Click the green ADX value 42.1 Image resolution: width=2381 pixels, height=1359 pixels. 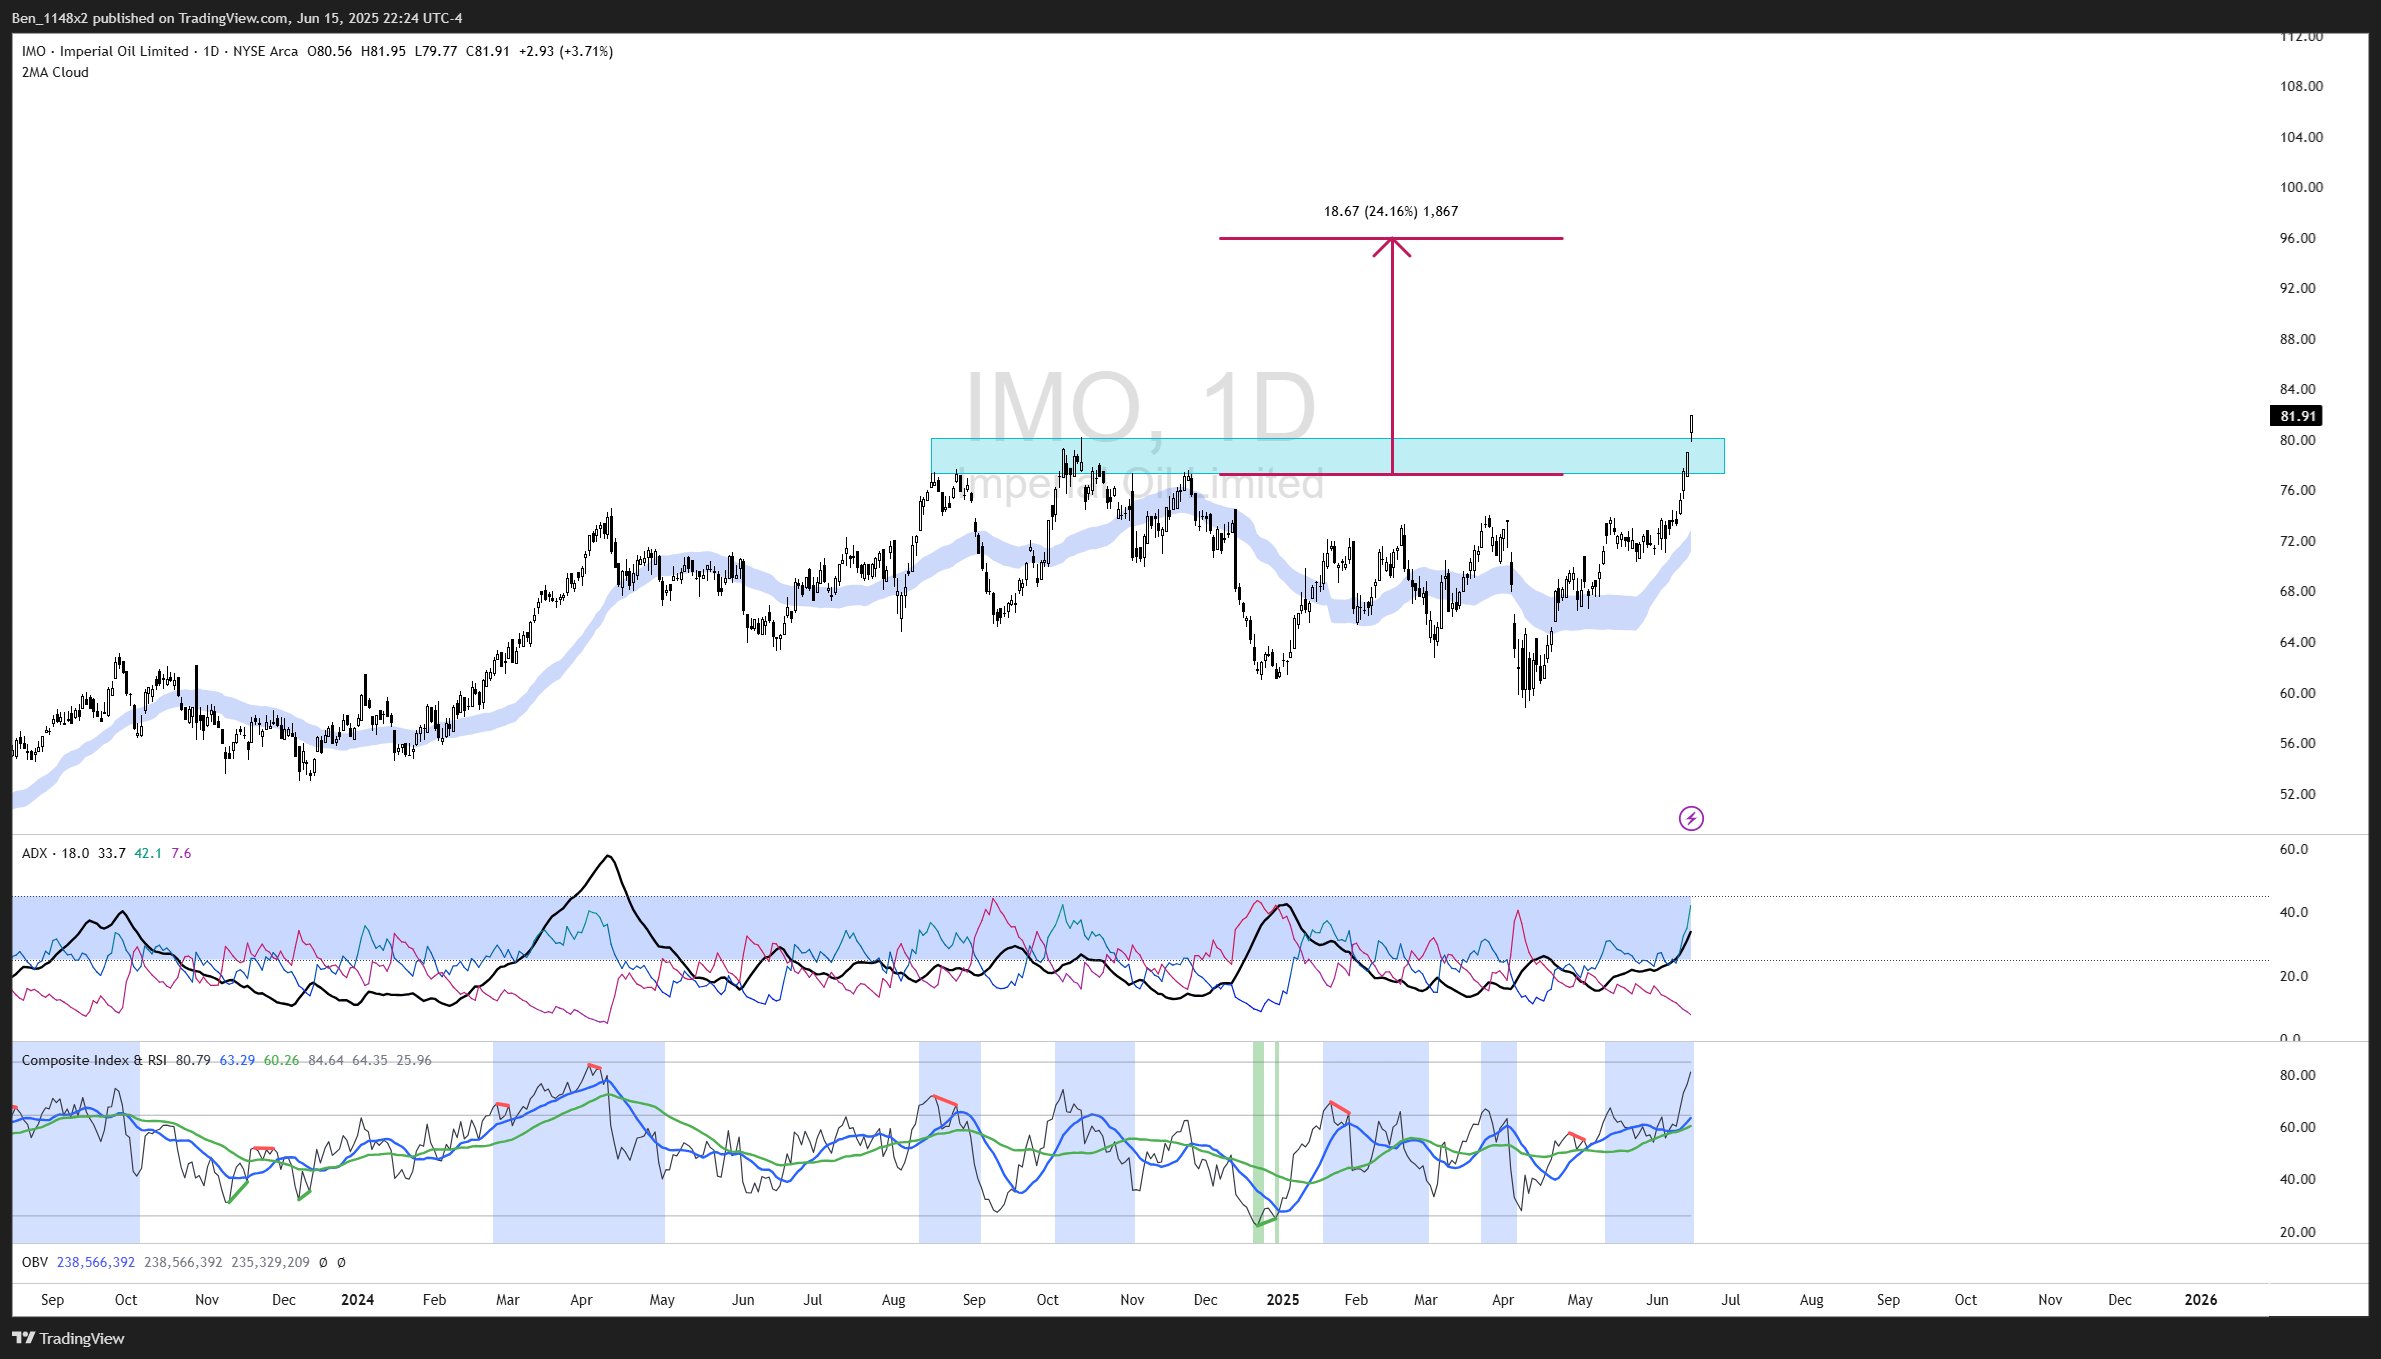(148, 853)
